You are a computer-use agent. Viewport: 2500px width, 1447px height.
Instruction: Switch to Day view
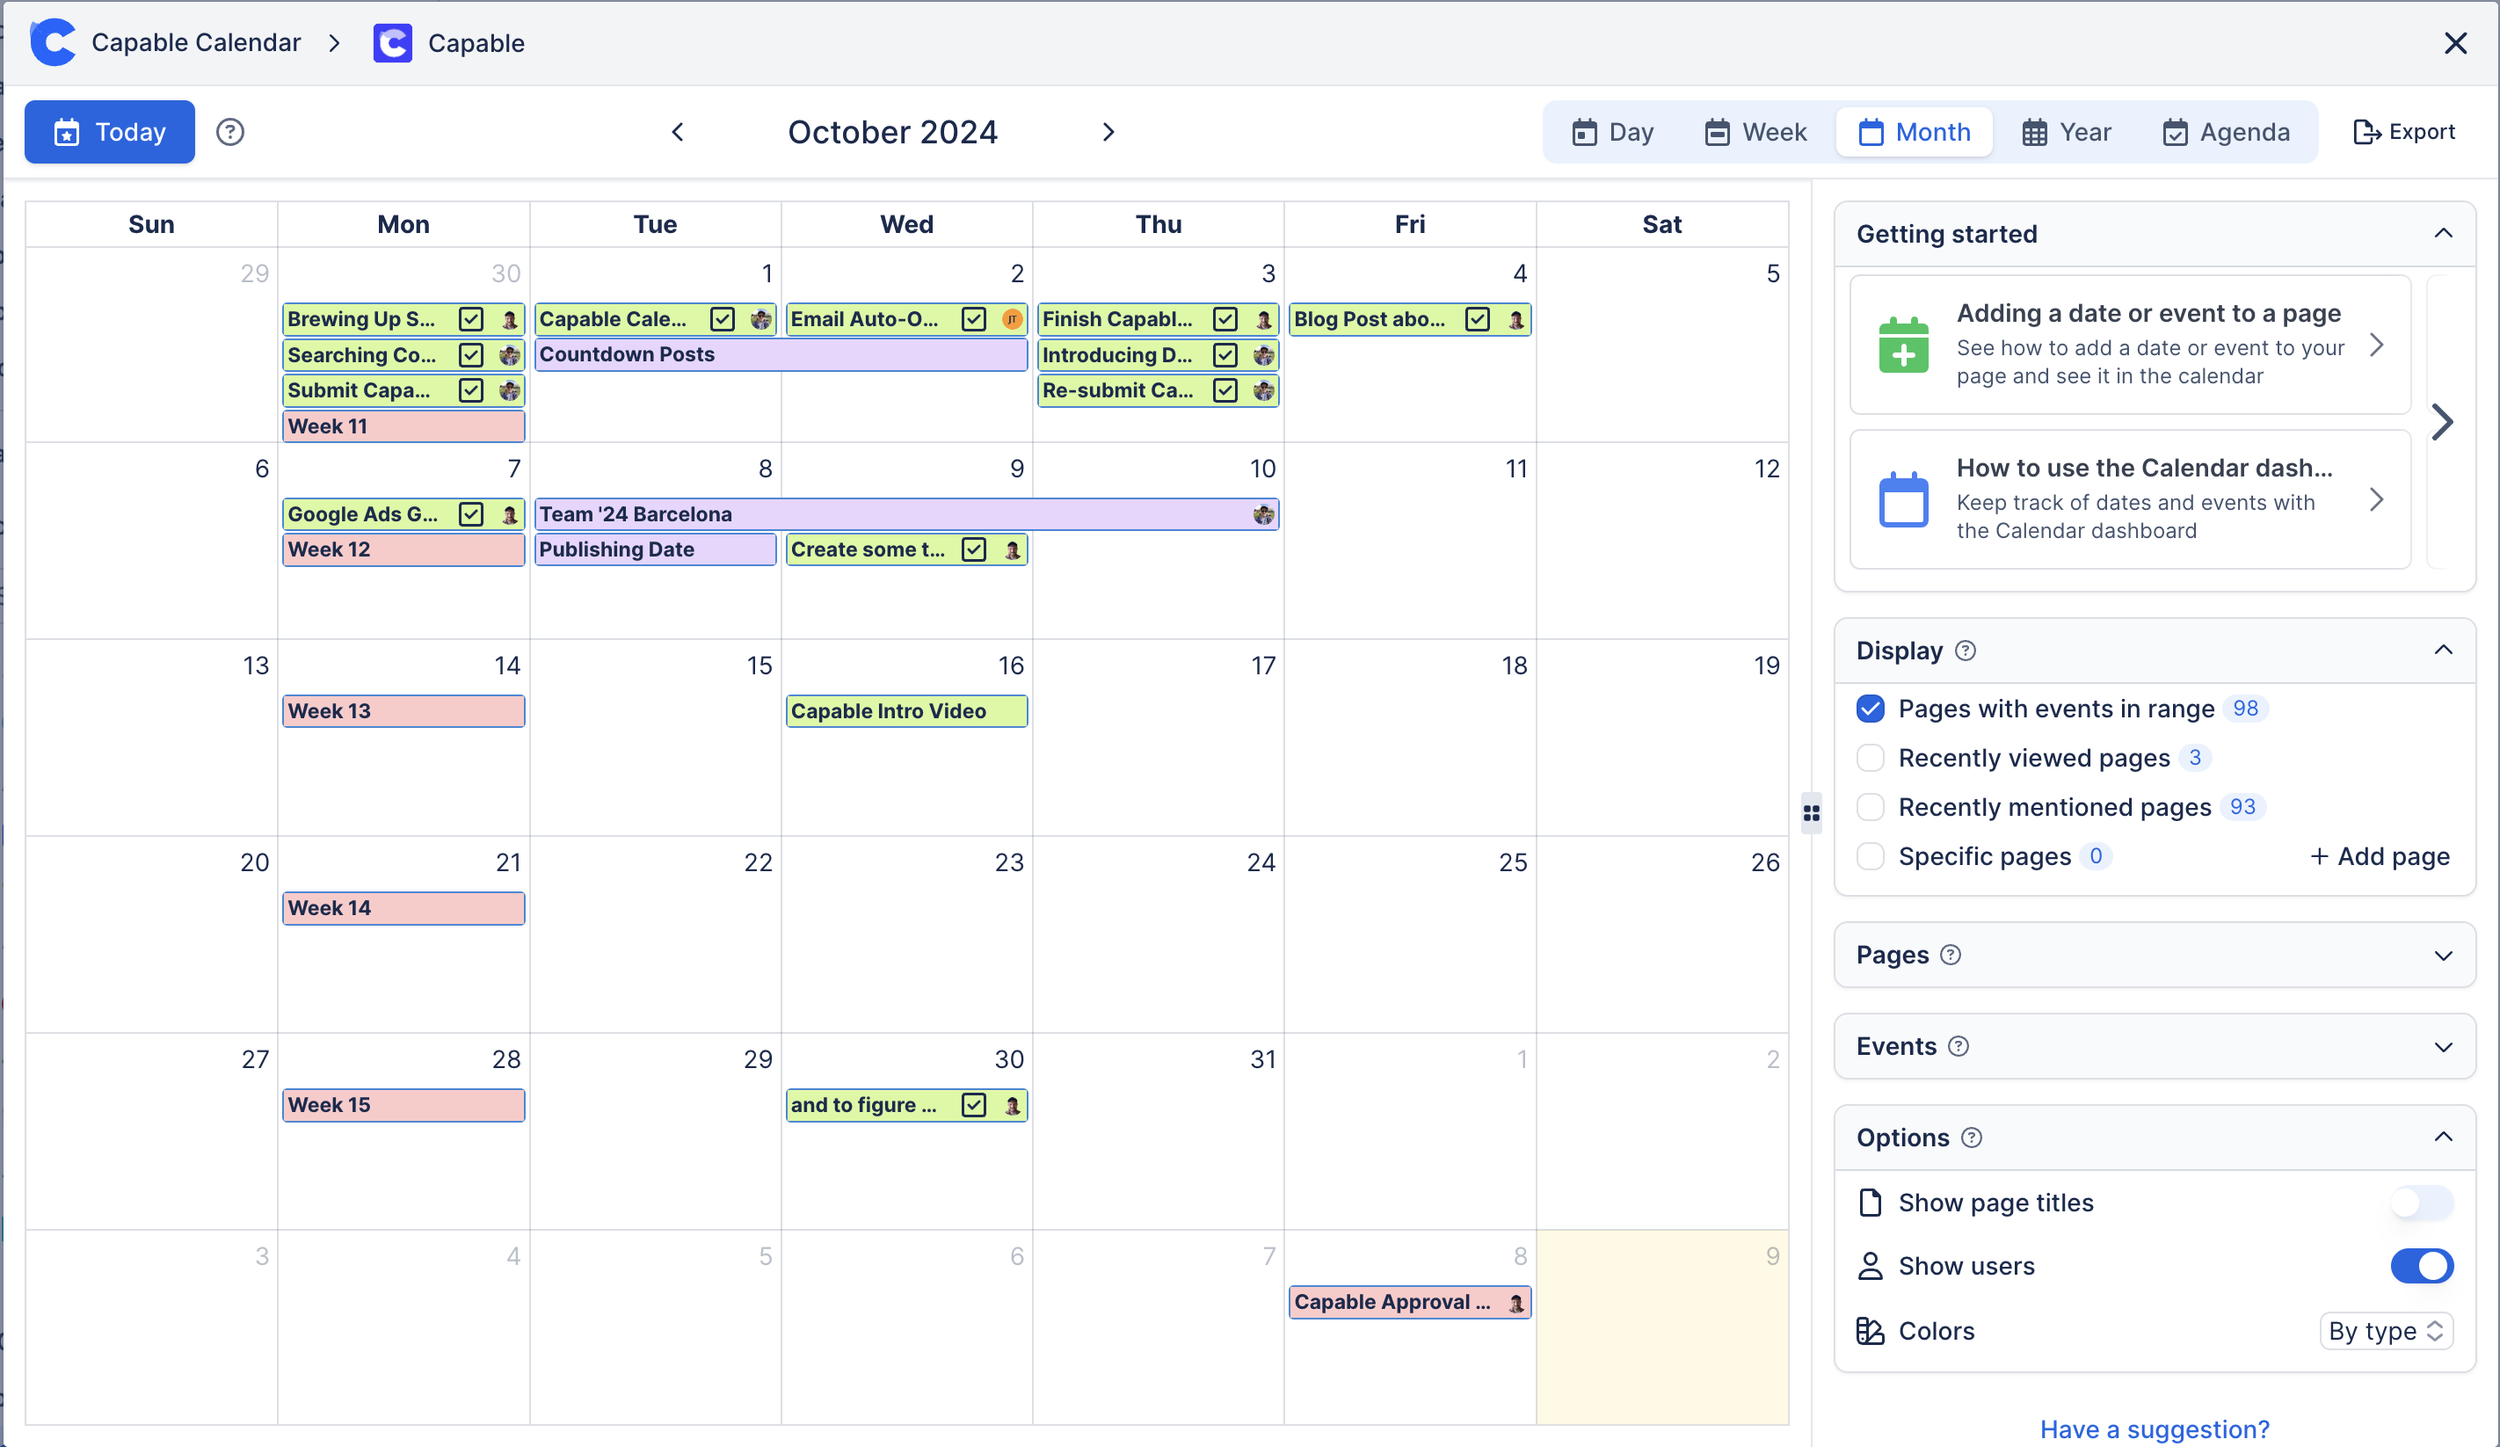(x=1612, y=132)
